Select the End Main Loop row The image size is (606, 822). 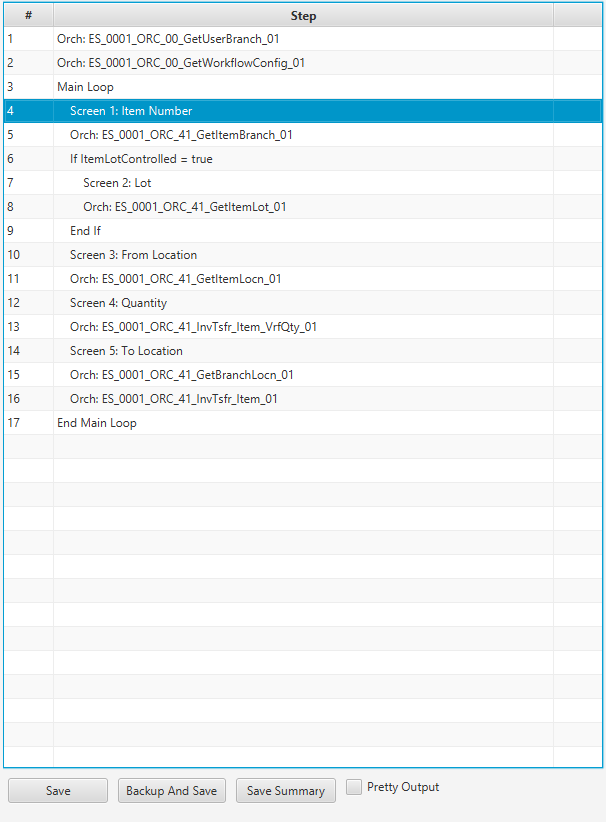303,423
